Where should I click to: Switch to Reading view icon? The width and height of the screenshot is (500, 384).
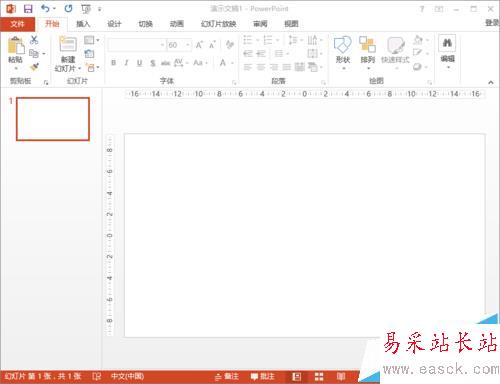tap(341, 377)
